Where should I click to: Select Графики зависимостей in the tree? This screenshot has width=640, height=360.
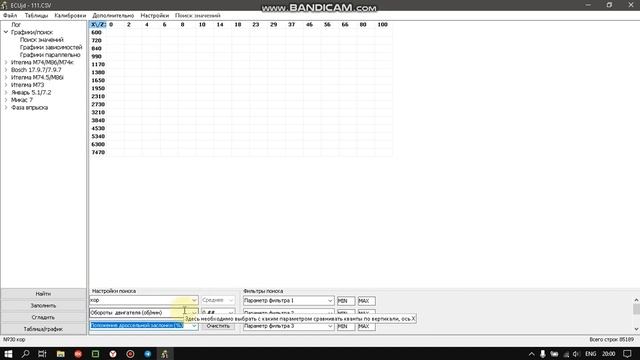point(51,47)
